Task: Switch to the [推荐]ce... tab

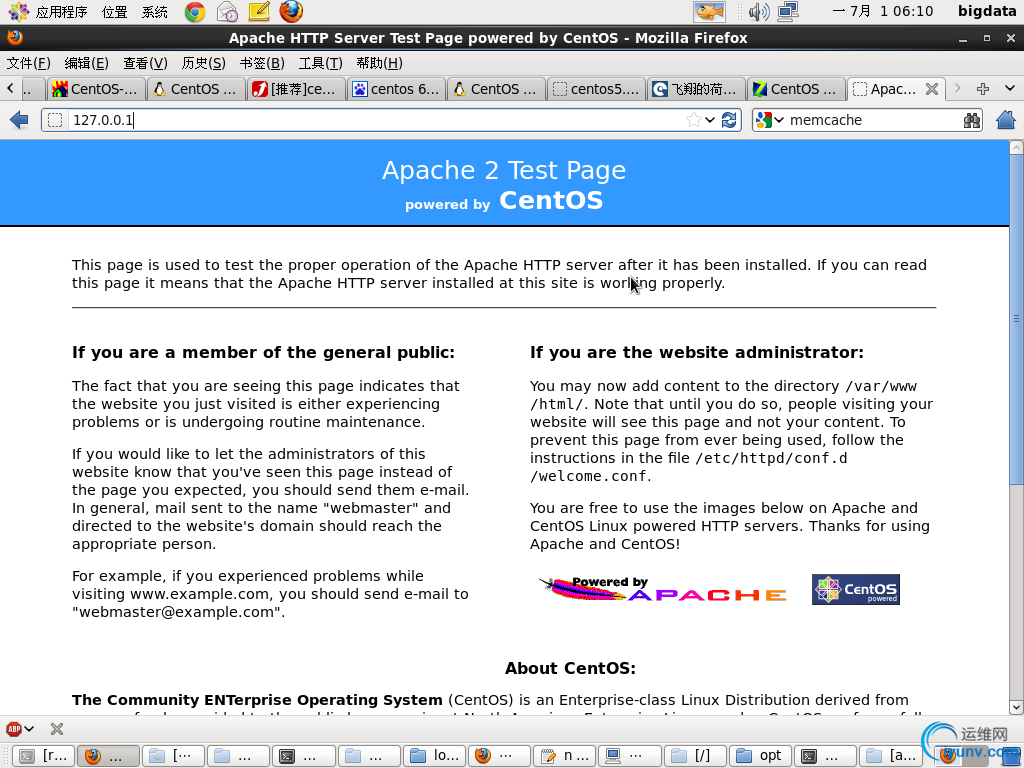Action: (296, 89)
